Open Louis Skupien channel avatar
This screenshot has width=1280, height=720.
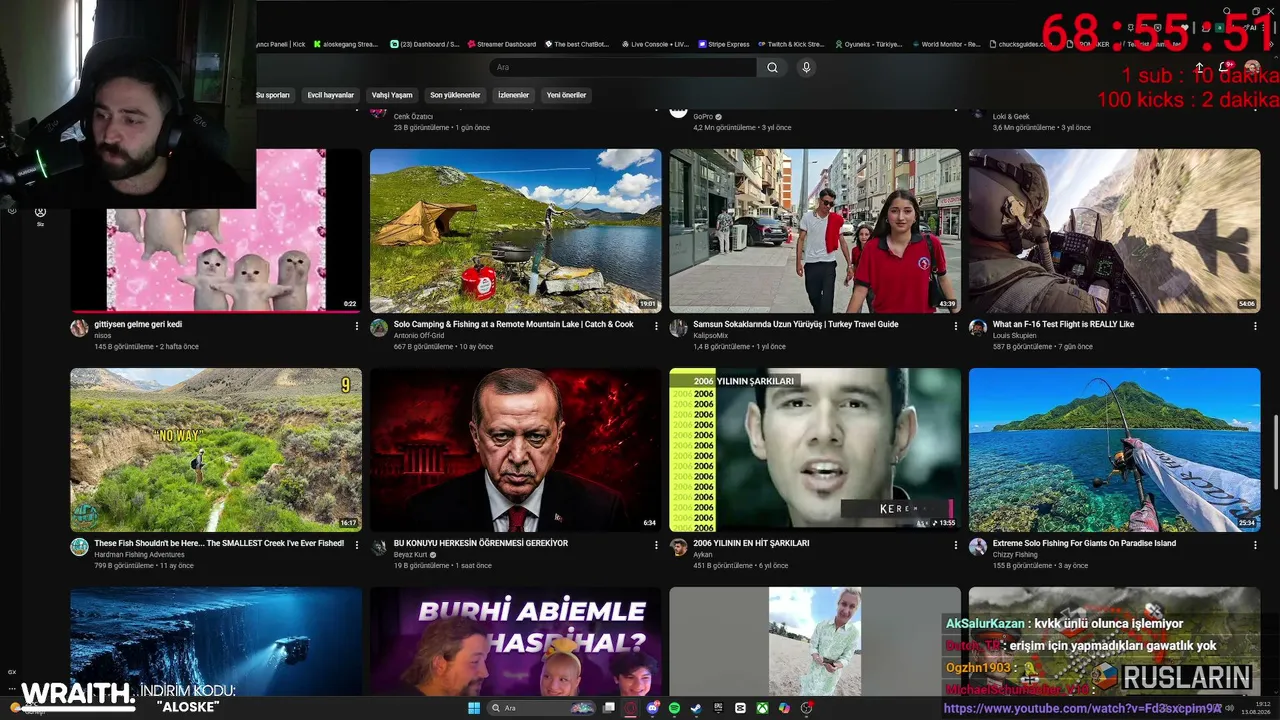pos(978,328)
